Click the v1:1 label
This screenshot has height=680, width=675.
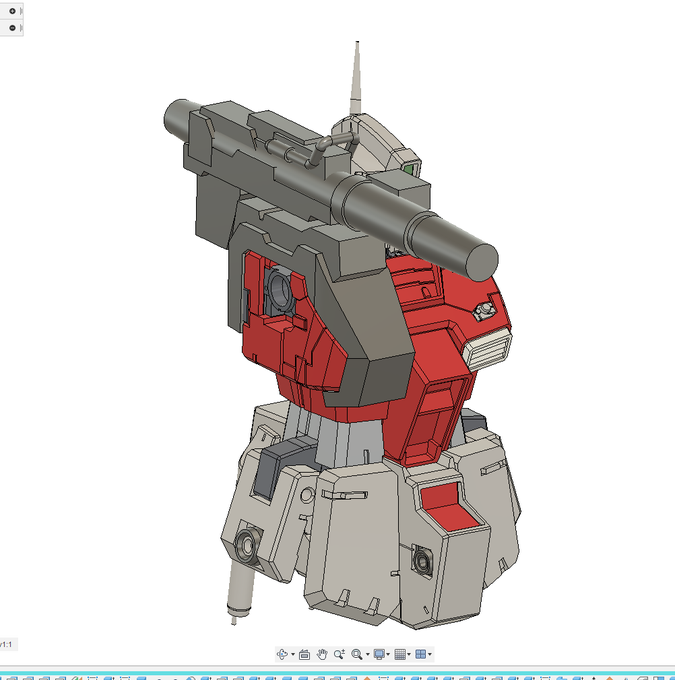pos(6,644)
